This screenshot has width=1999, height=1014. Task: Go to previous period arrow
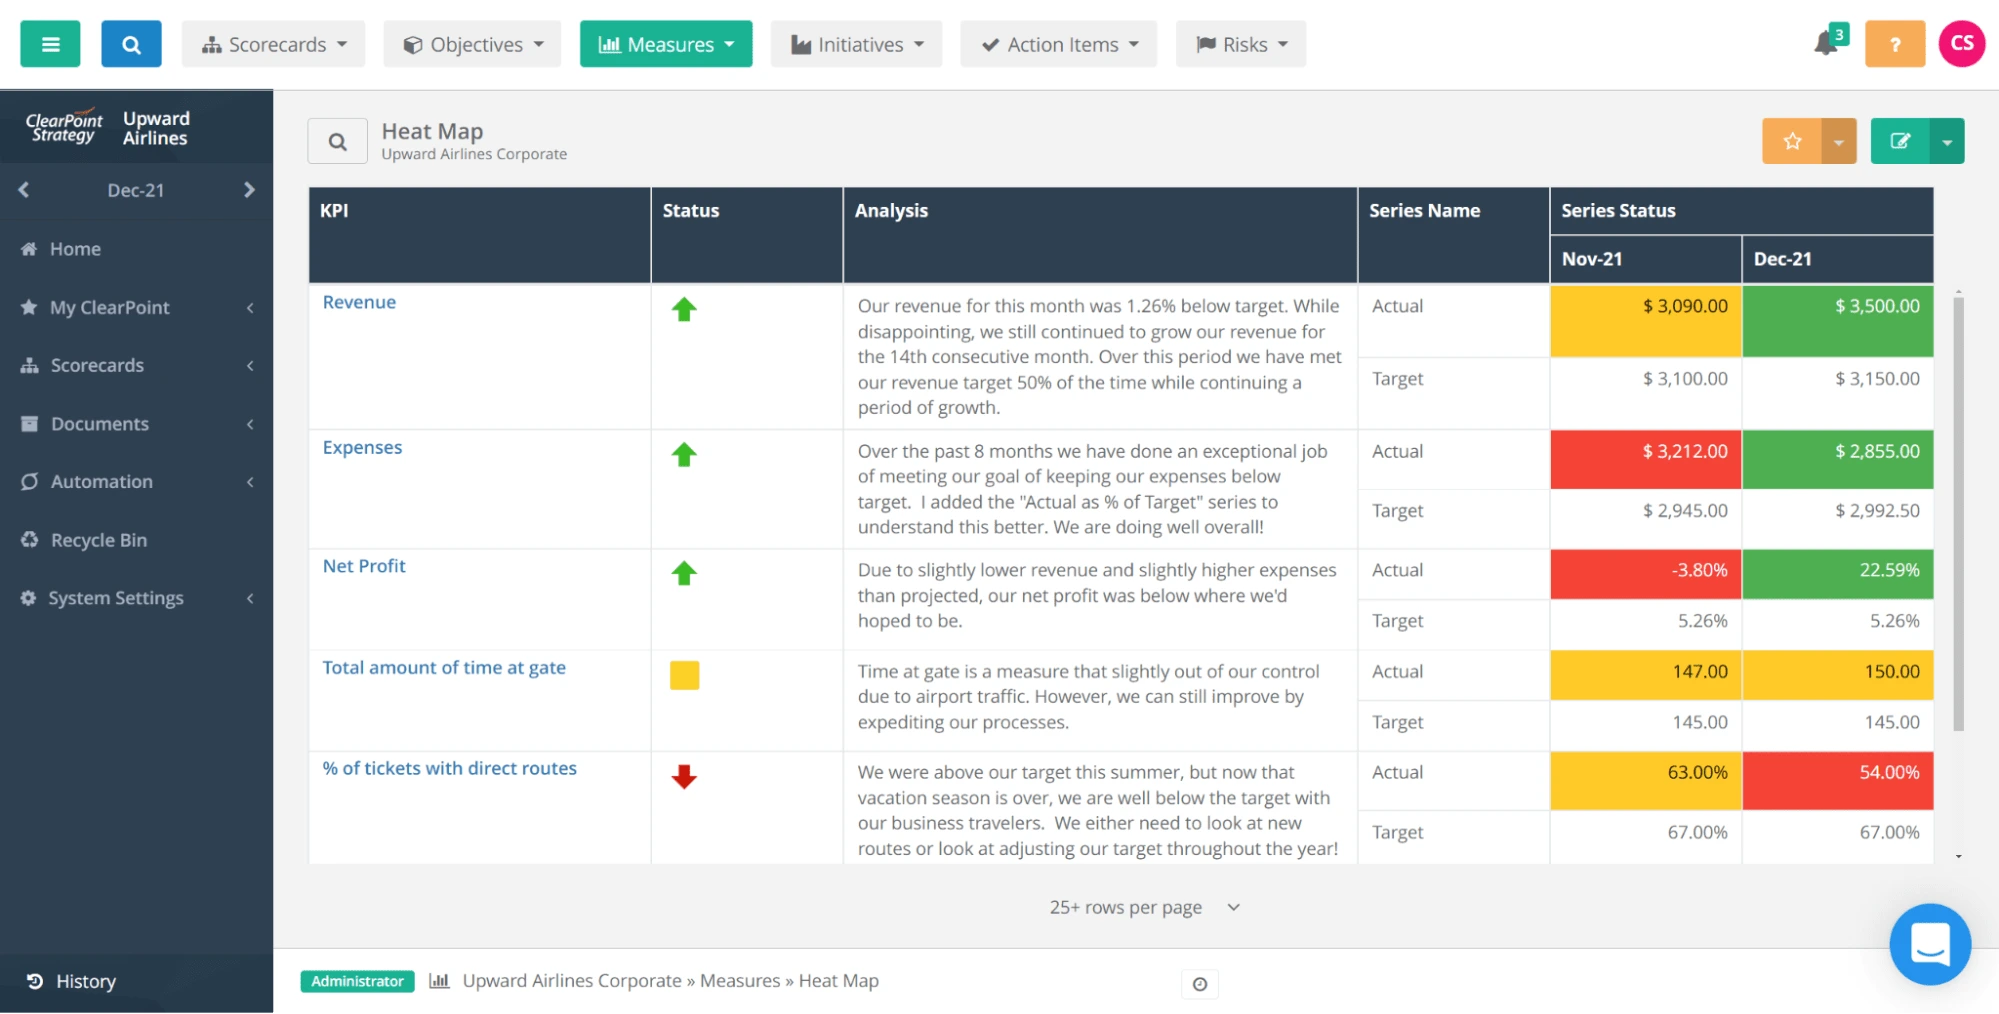24,190
